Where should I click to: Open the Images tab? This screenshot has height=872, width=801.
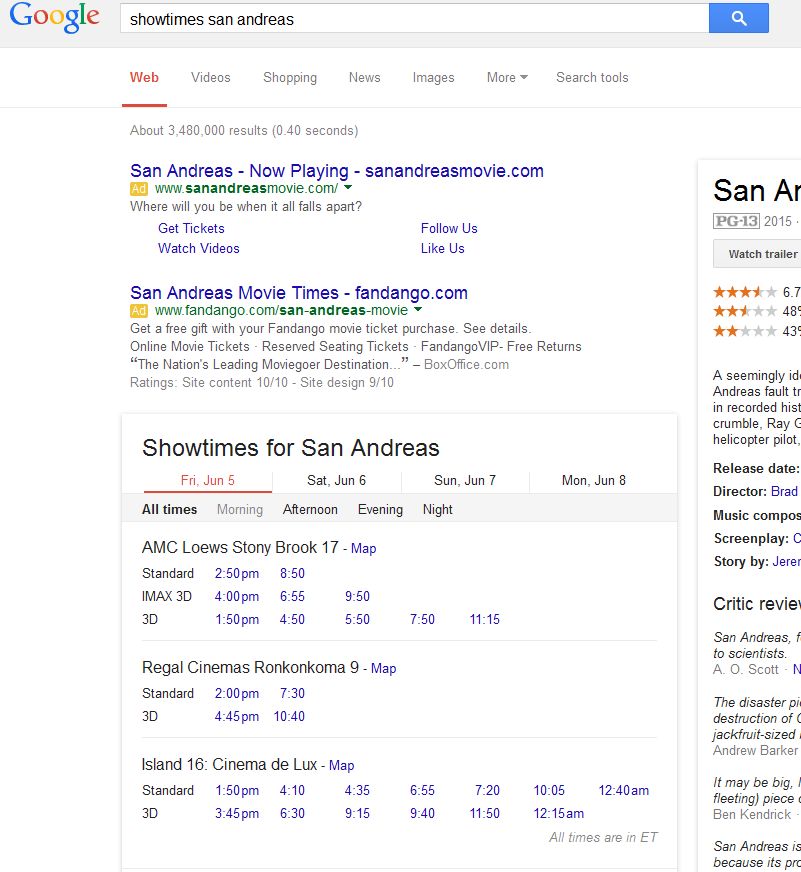click(x=433, y=77)
